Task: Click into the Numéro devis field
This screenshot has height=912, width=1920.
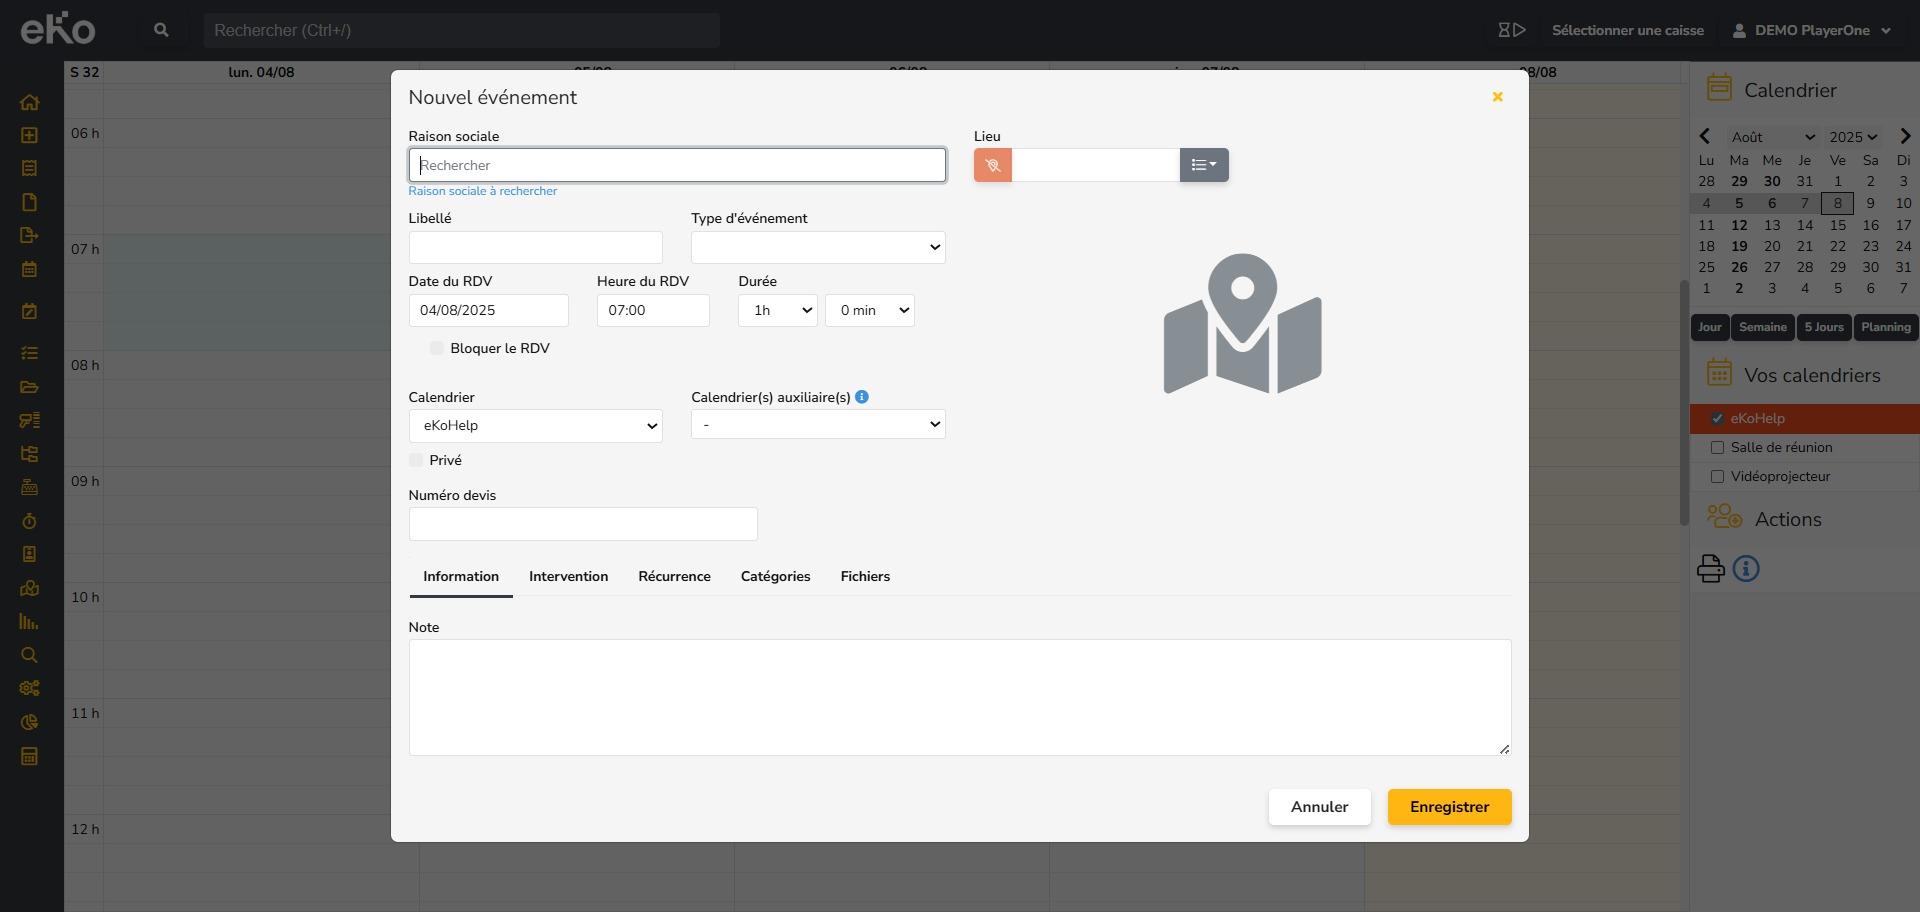Action: pyautogui.click(x=582, y=524)
